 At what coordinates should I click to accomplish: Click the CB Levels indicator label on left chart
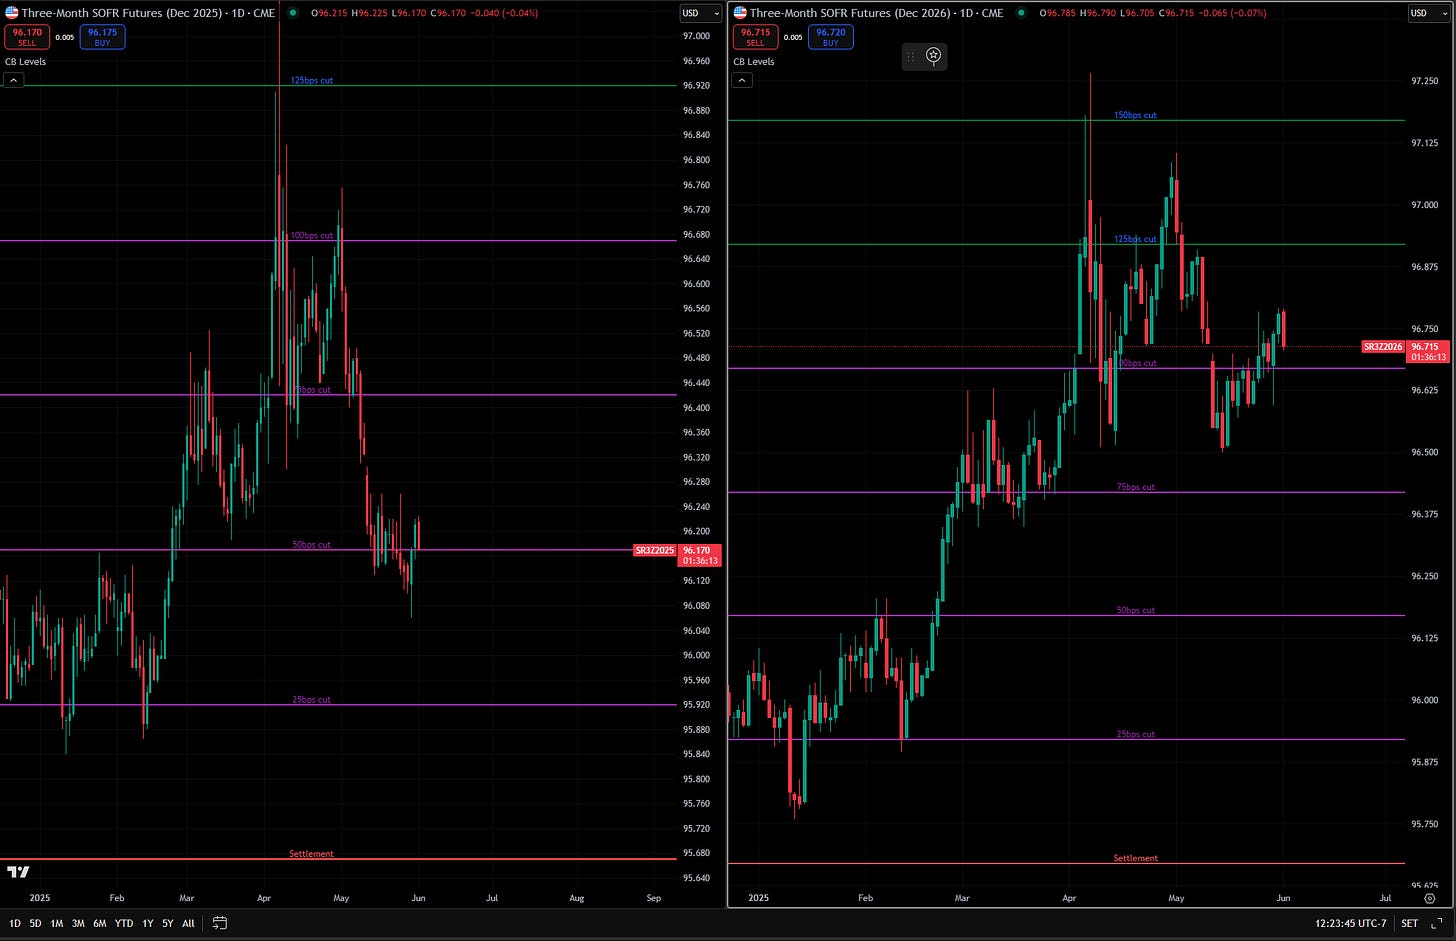tap(25, 62)
